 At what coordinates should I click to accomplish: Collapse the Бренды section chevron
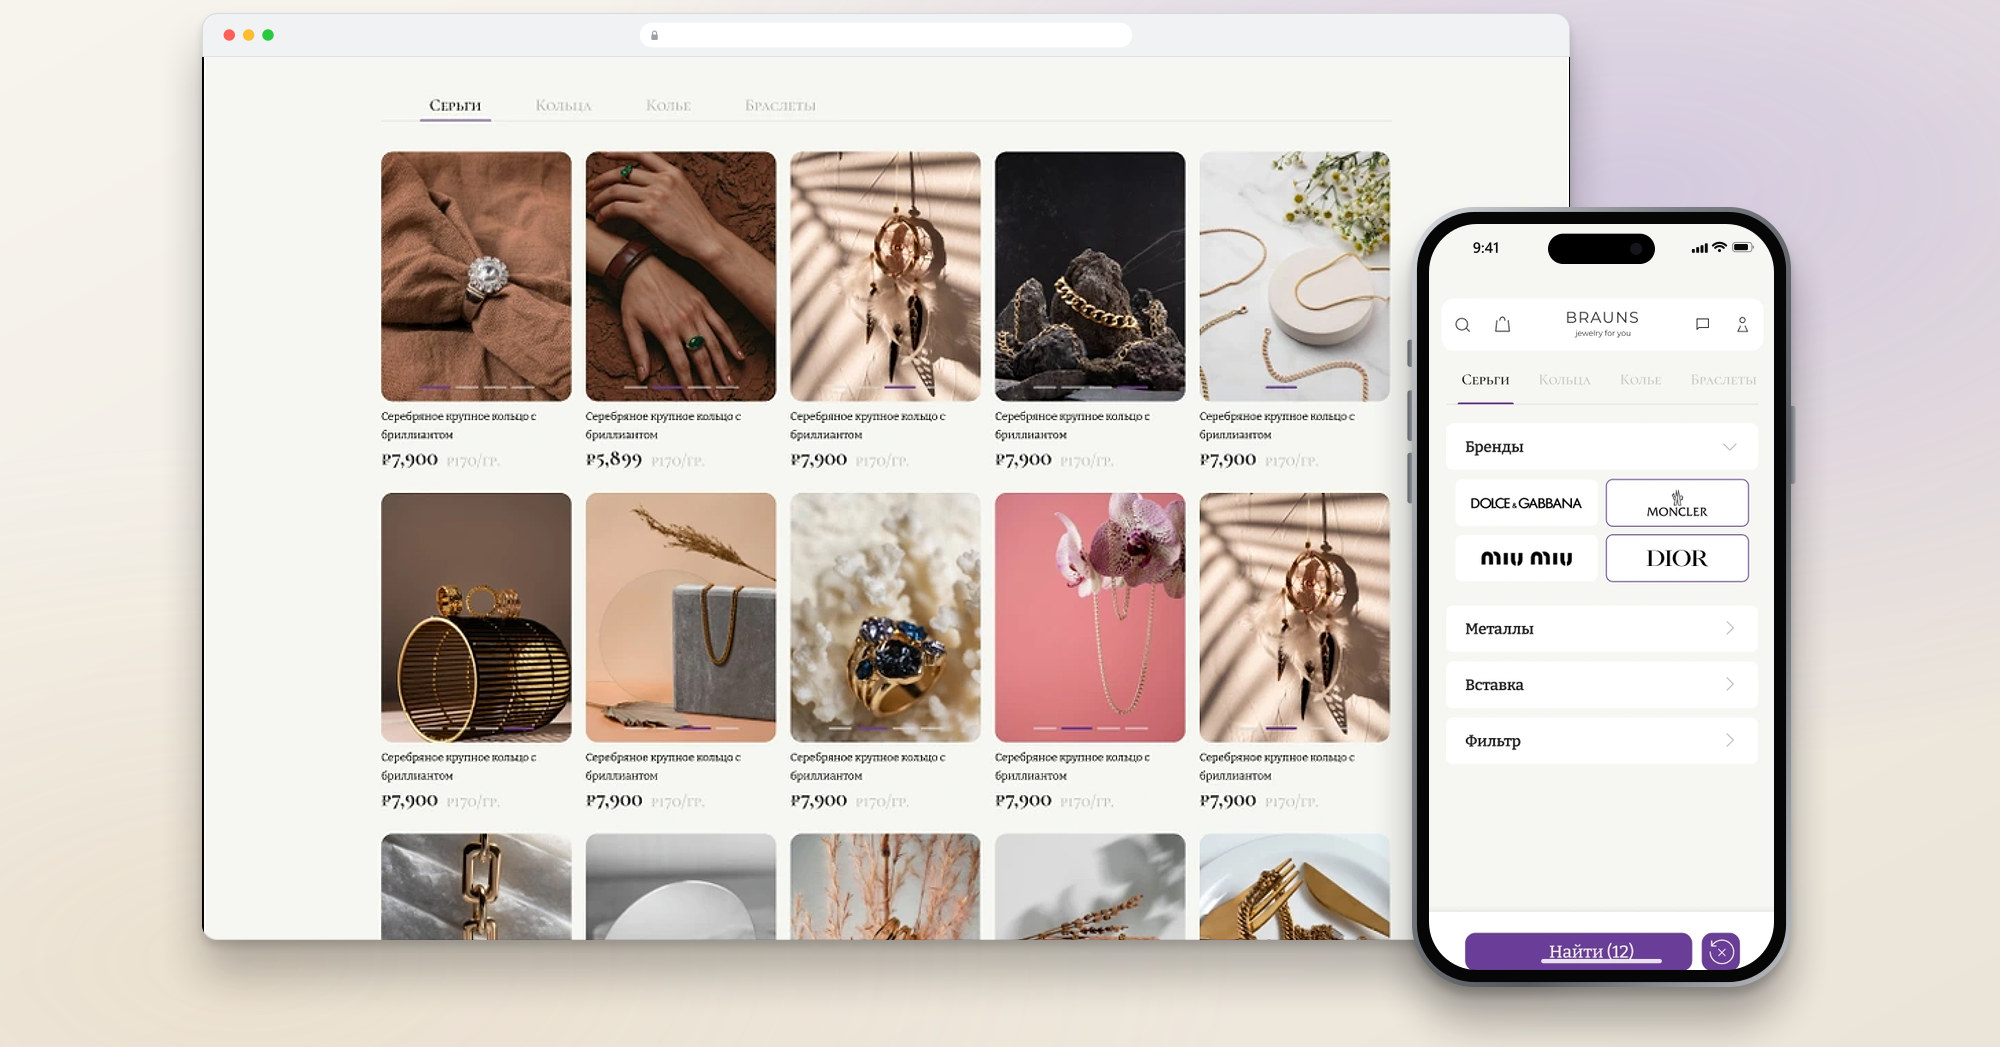tap(1729, 447)
